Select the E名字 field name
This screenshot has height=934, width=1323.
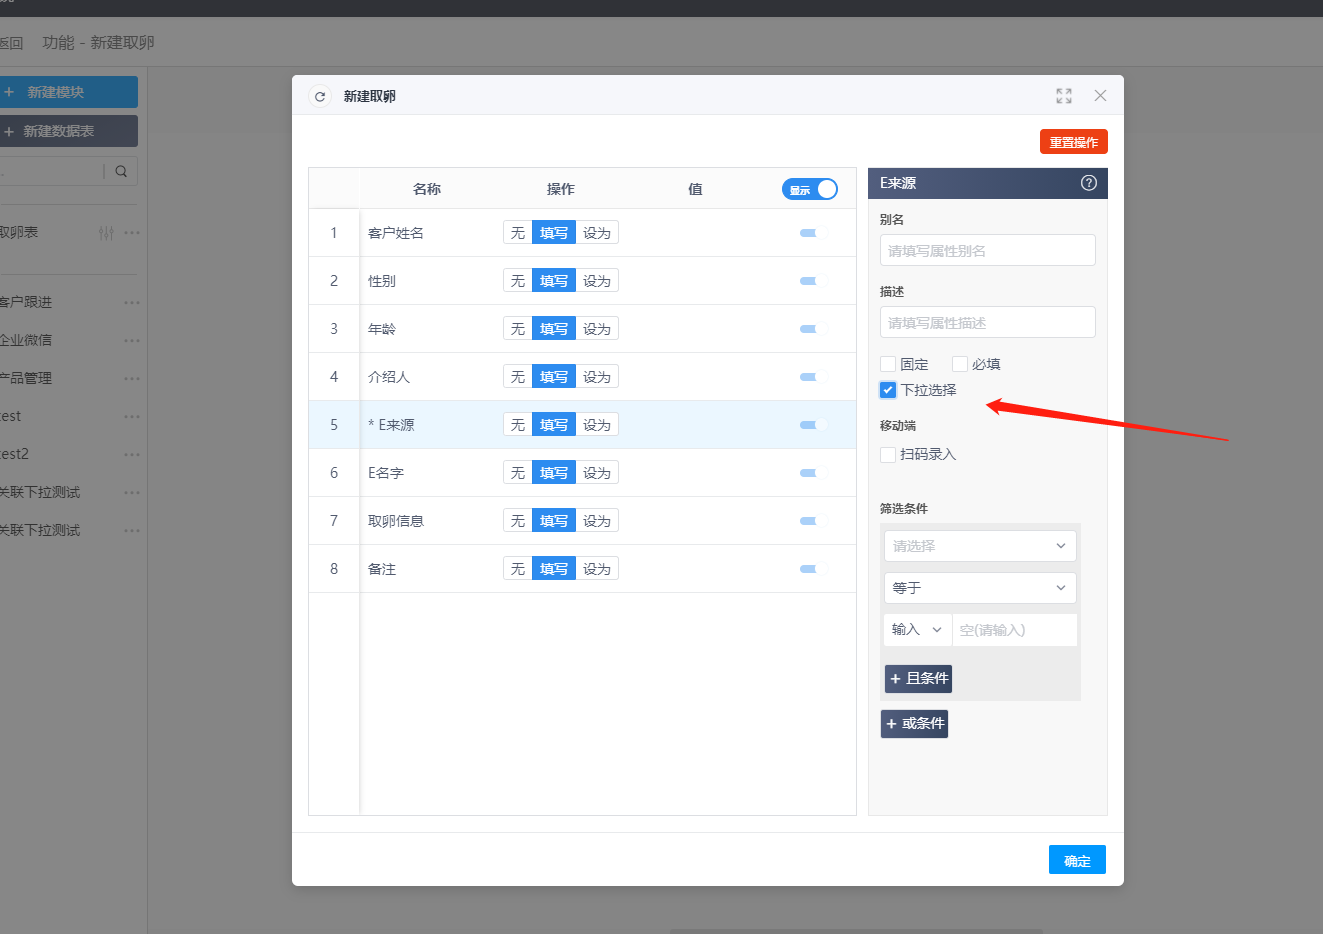pyautogui.click(x=386, y=473)
